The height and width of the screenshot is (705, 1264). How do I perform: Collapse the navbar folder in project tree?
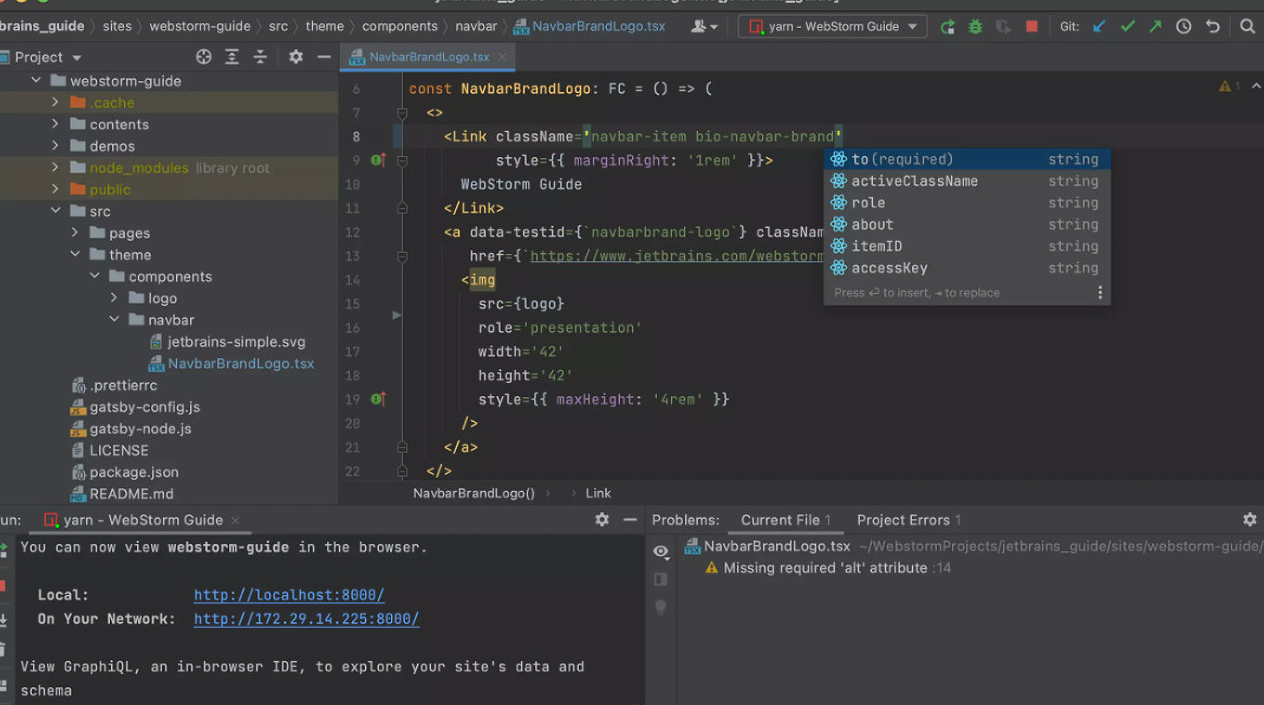[114, 320]
